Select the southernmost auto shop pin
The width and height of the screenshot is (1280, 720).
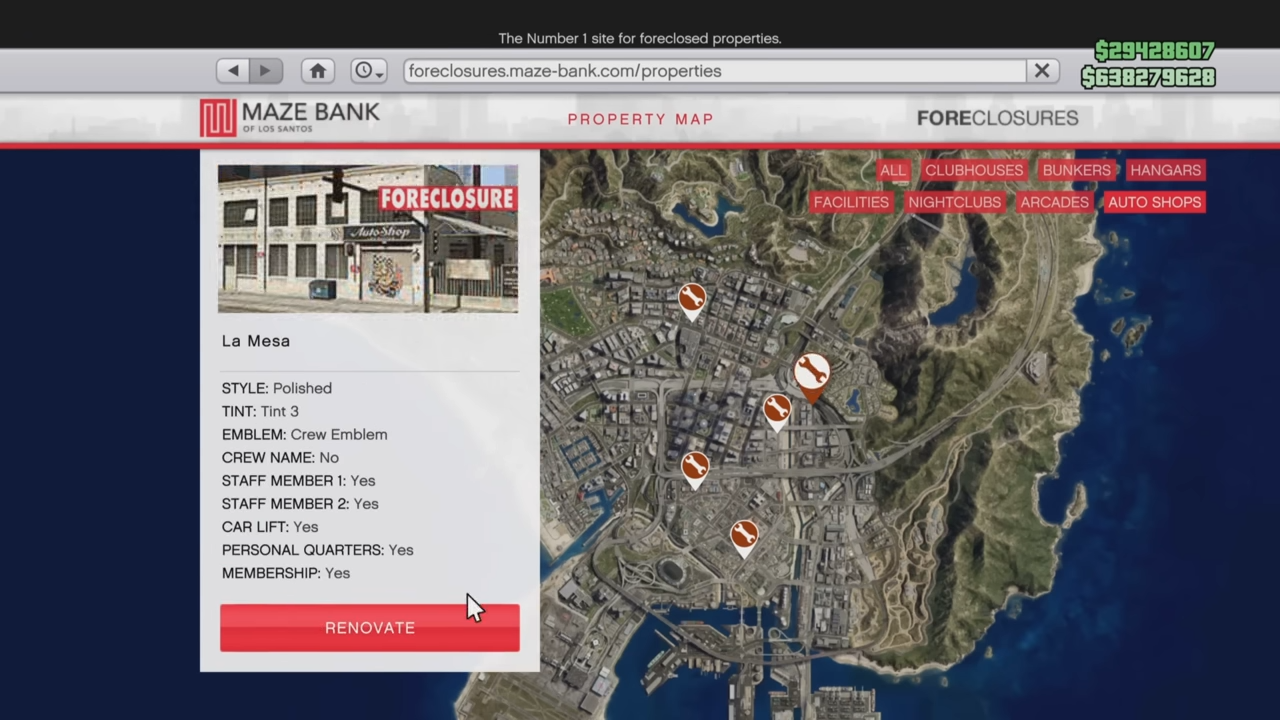click(744, 537)
